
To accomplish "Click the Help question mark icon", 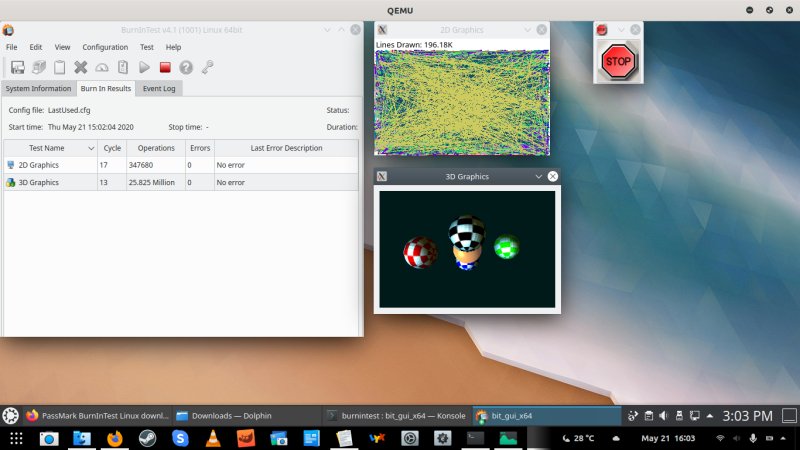I will pyautogui.click(x=186, y=67).
